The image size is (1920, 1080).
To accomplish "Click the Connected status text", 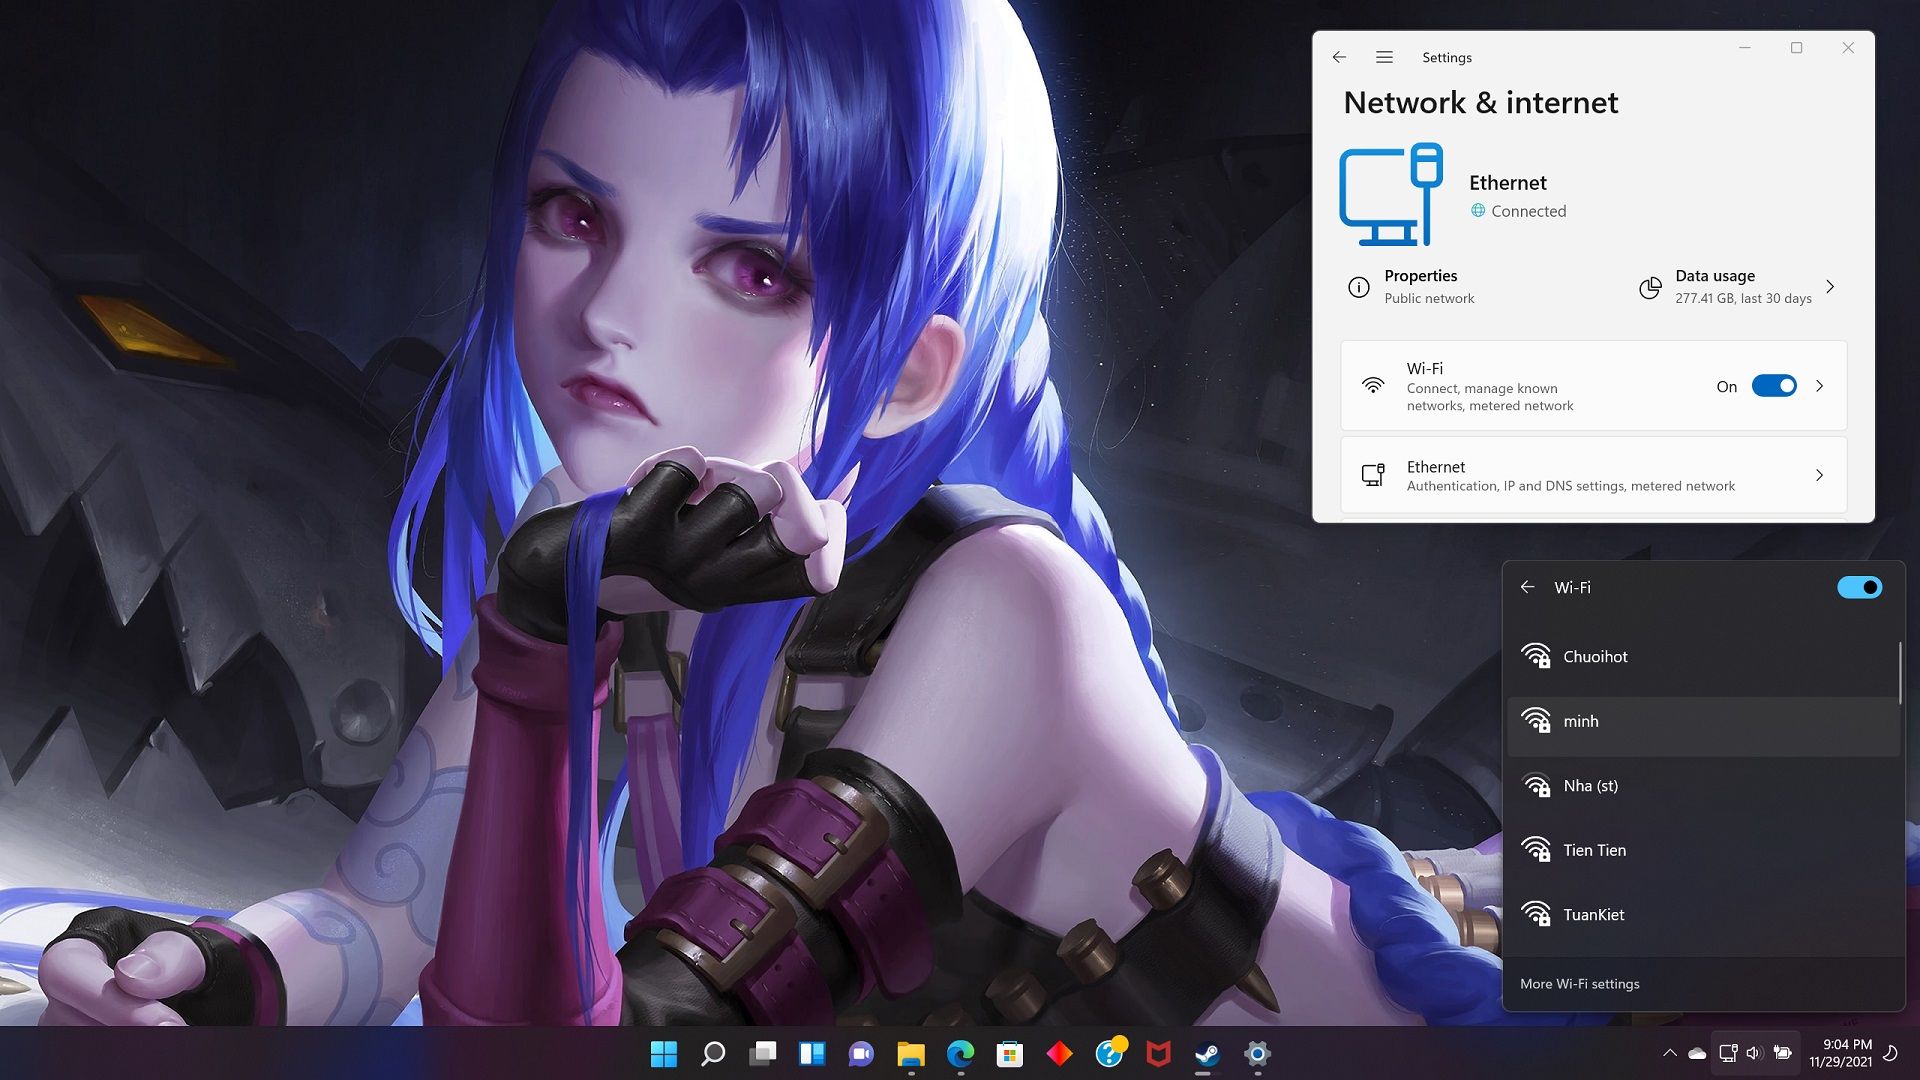I will coord(1528,211).
